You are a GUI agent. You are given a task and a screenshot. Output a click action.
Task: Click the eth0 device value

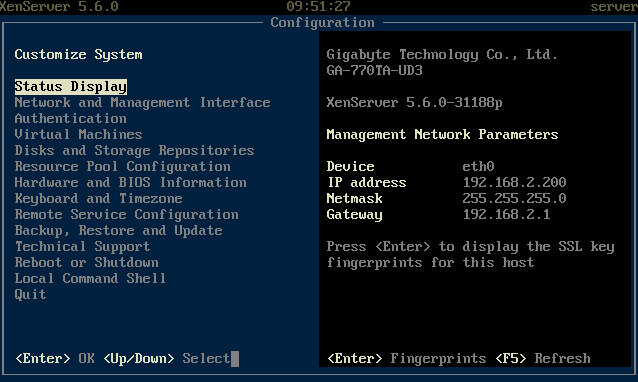tap(478, 166)
